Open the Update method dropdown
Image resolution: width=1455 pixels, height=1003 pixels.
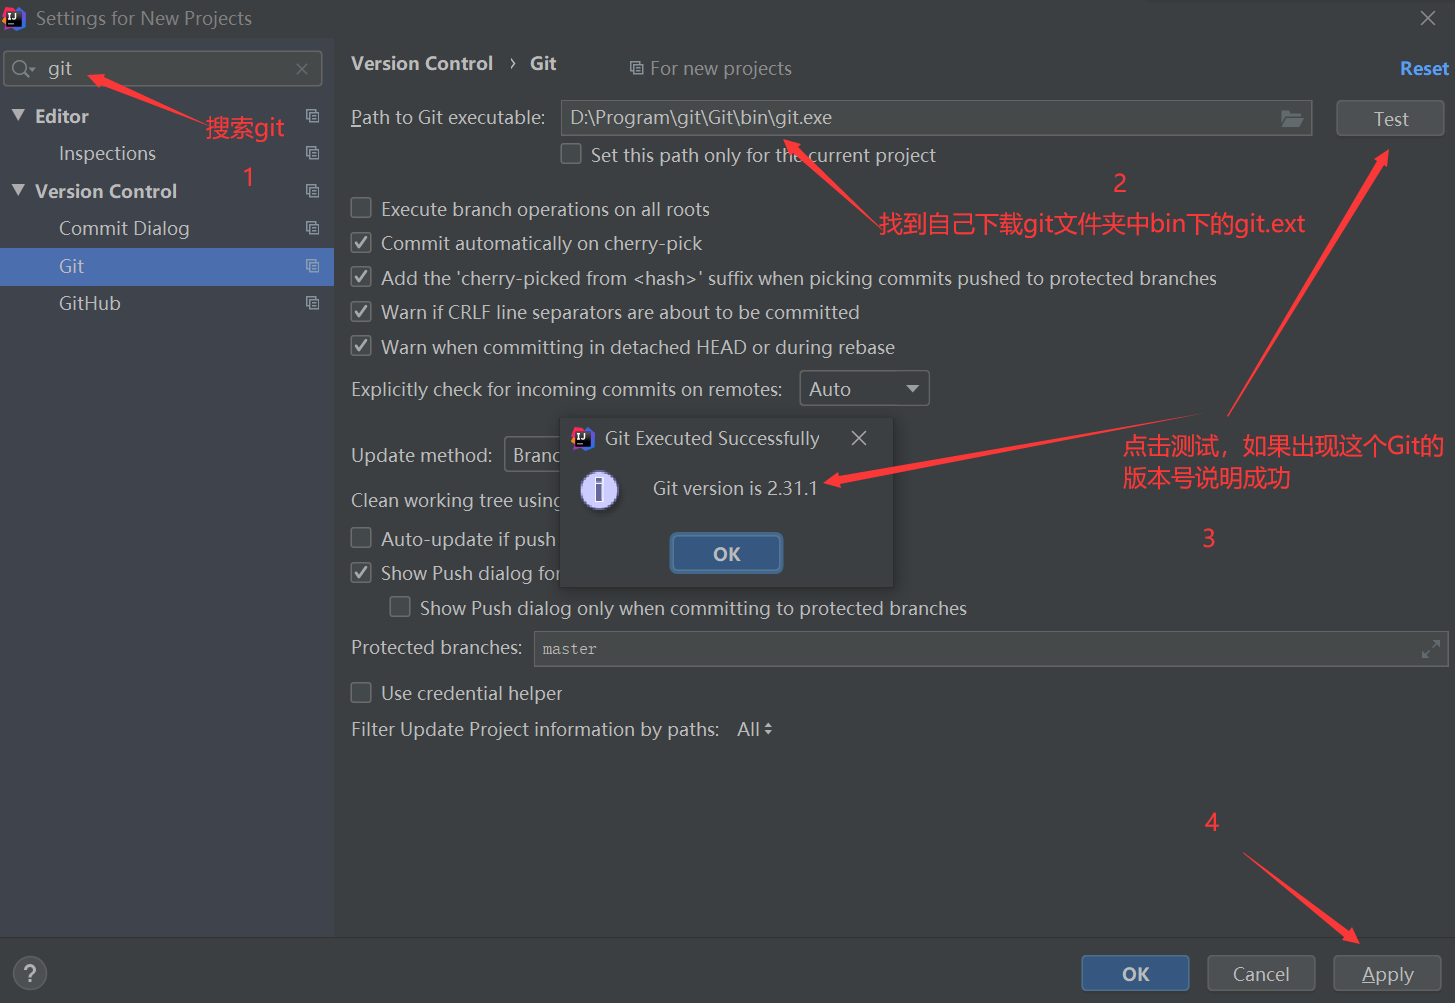[x=533, y=455]
